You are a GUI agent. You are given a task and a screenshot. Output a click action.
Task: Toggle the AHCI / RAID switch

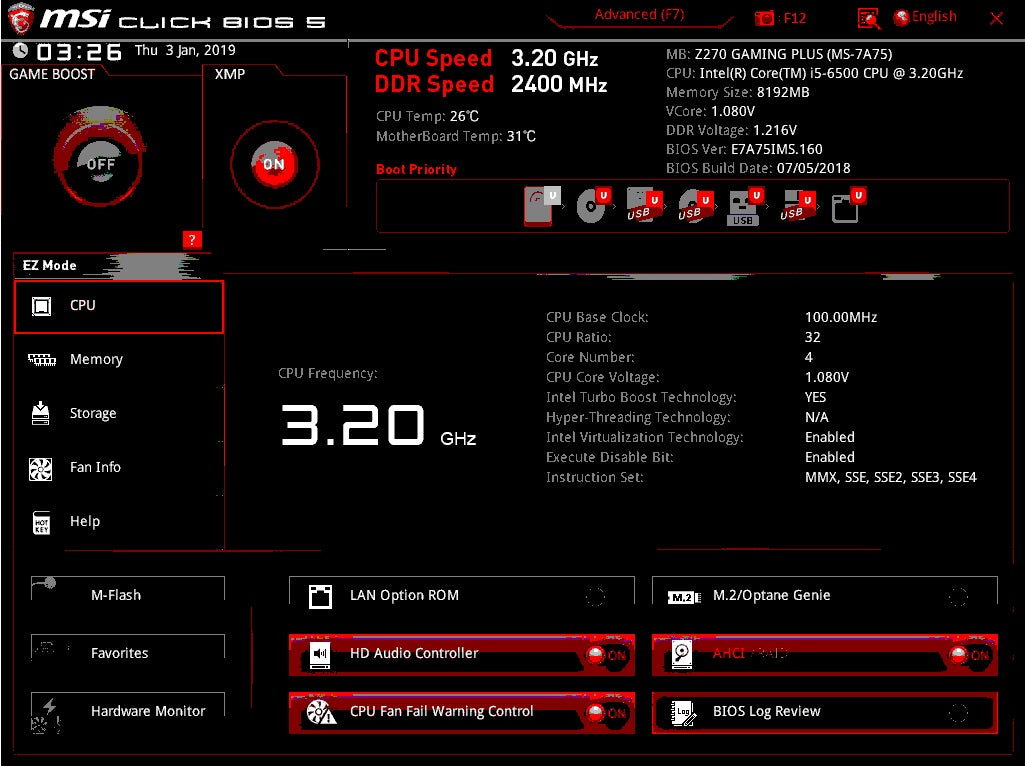tap(969, 654)
